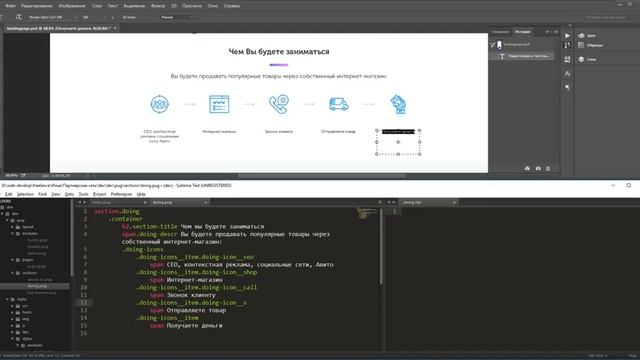This screenshot has height=360, width=640.
Task: Click the text orientation icon in options bar
Action: 18,17
